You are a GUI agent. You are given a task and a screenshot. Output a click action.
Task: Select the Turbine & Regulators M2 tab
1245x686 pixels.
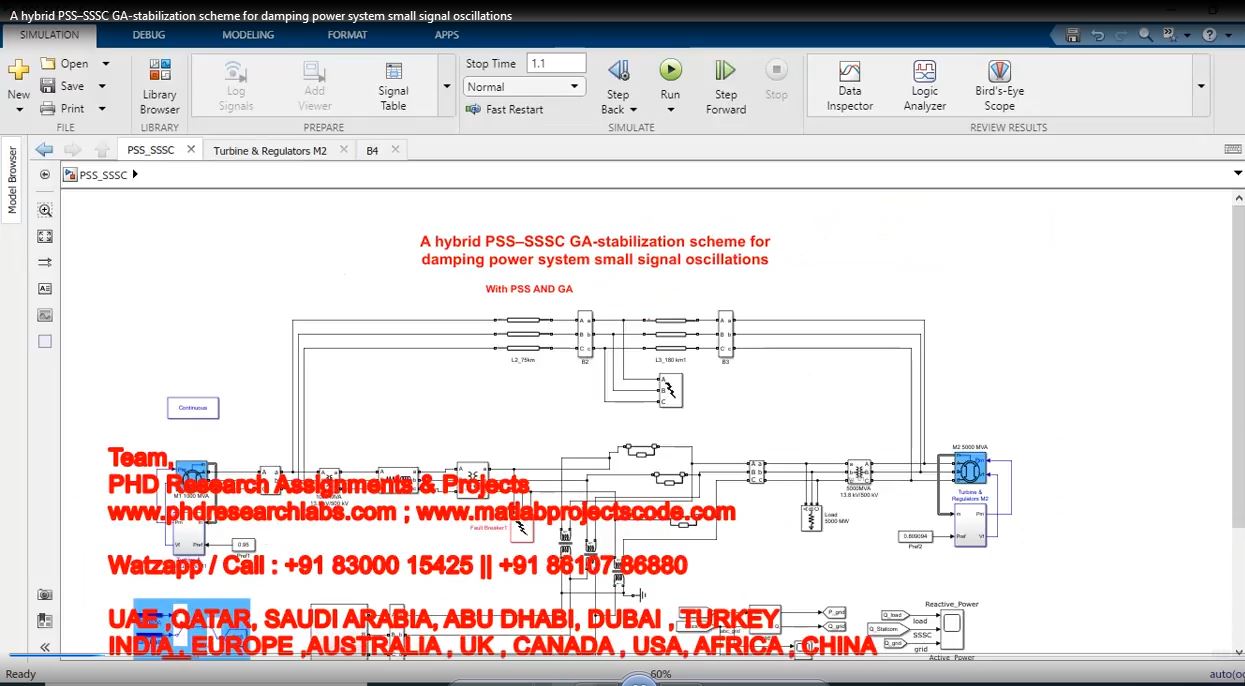269,151
